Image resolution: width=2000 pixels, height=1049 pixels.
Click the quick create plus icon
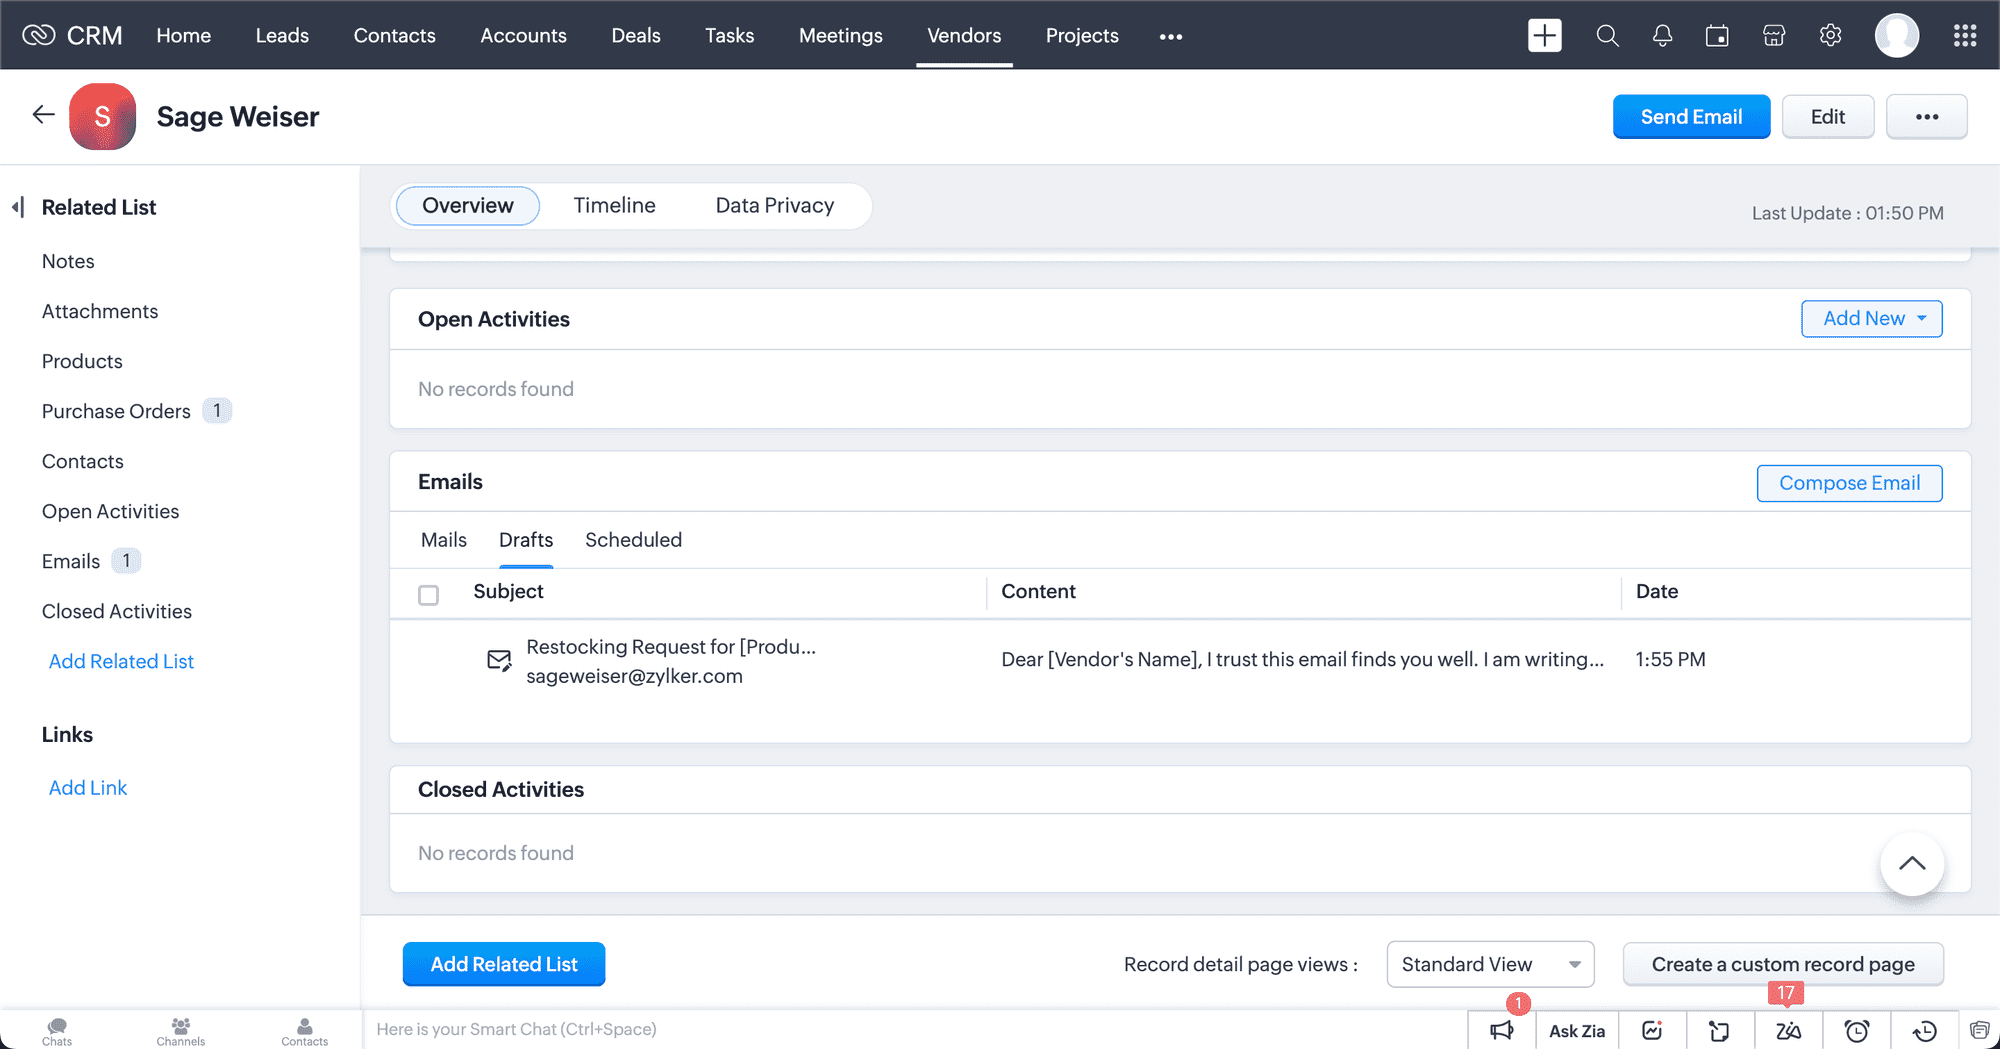click(1544, 36)
